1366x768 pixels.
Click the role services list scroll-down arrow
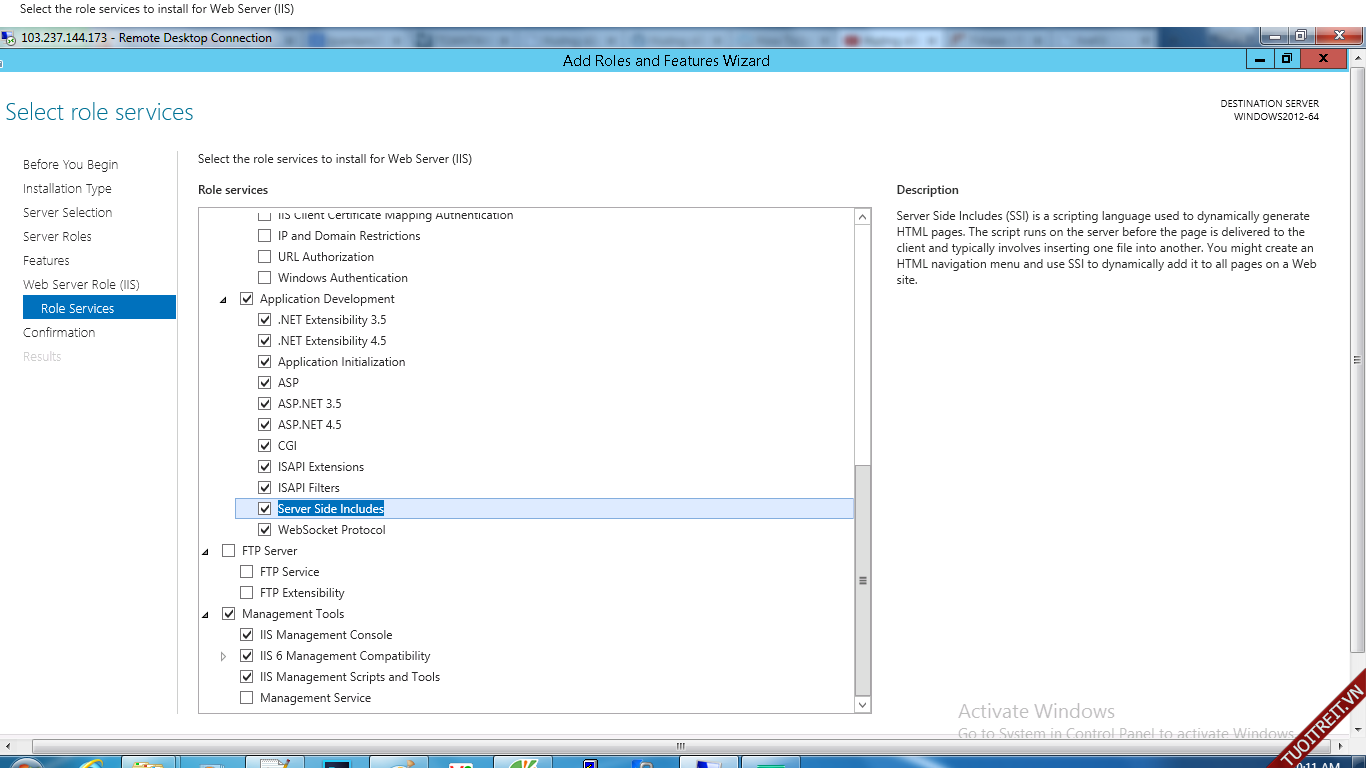coord(863,705)
